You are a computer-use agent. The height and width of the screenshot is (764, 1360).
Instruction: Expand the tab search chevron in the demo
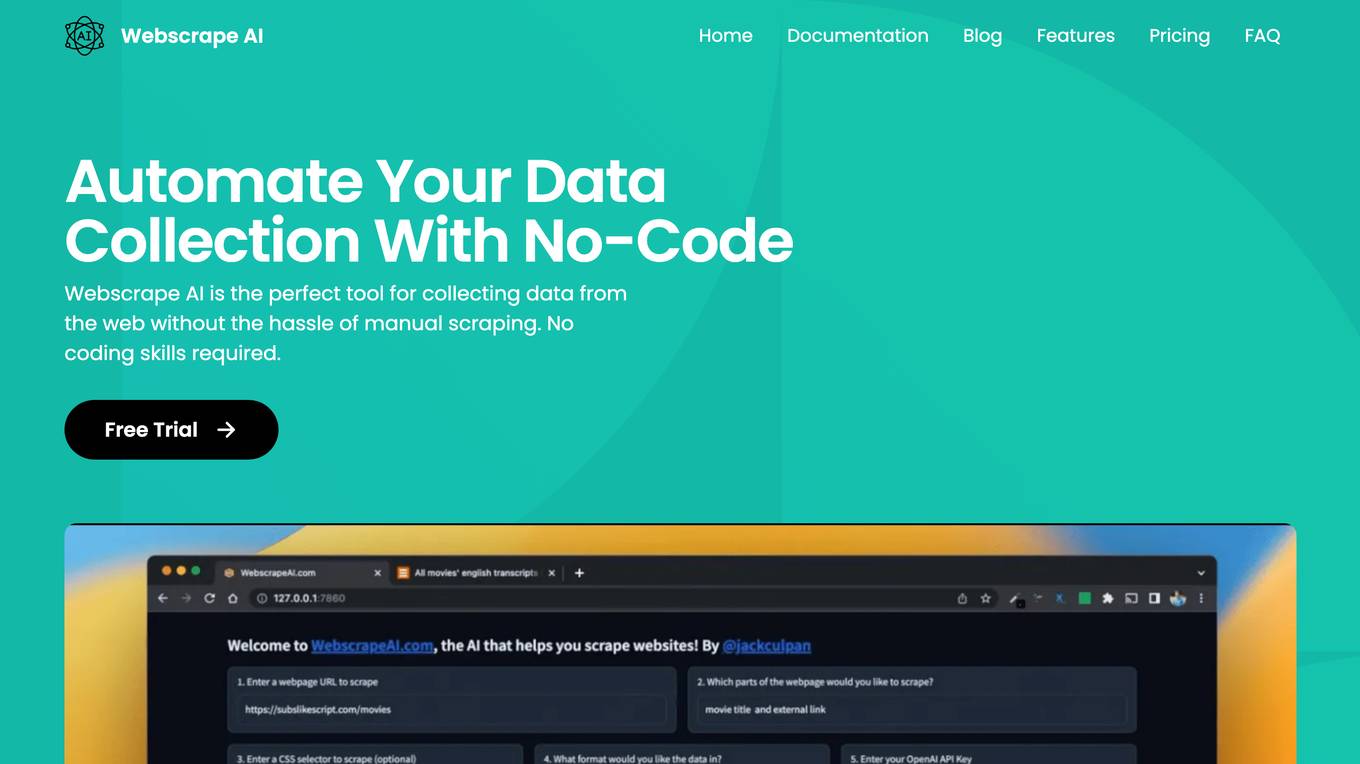[x=1201, y=573]
